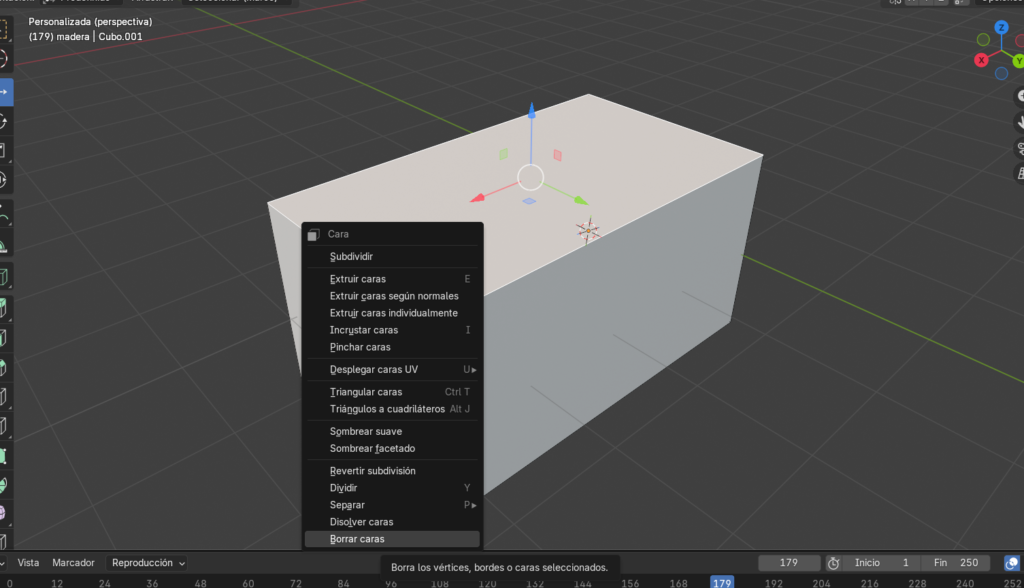The image size is (1024, 588).
Task: Choose Incrustar caras
Action: coord(392,330)
